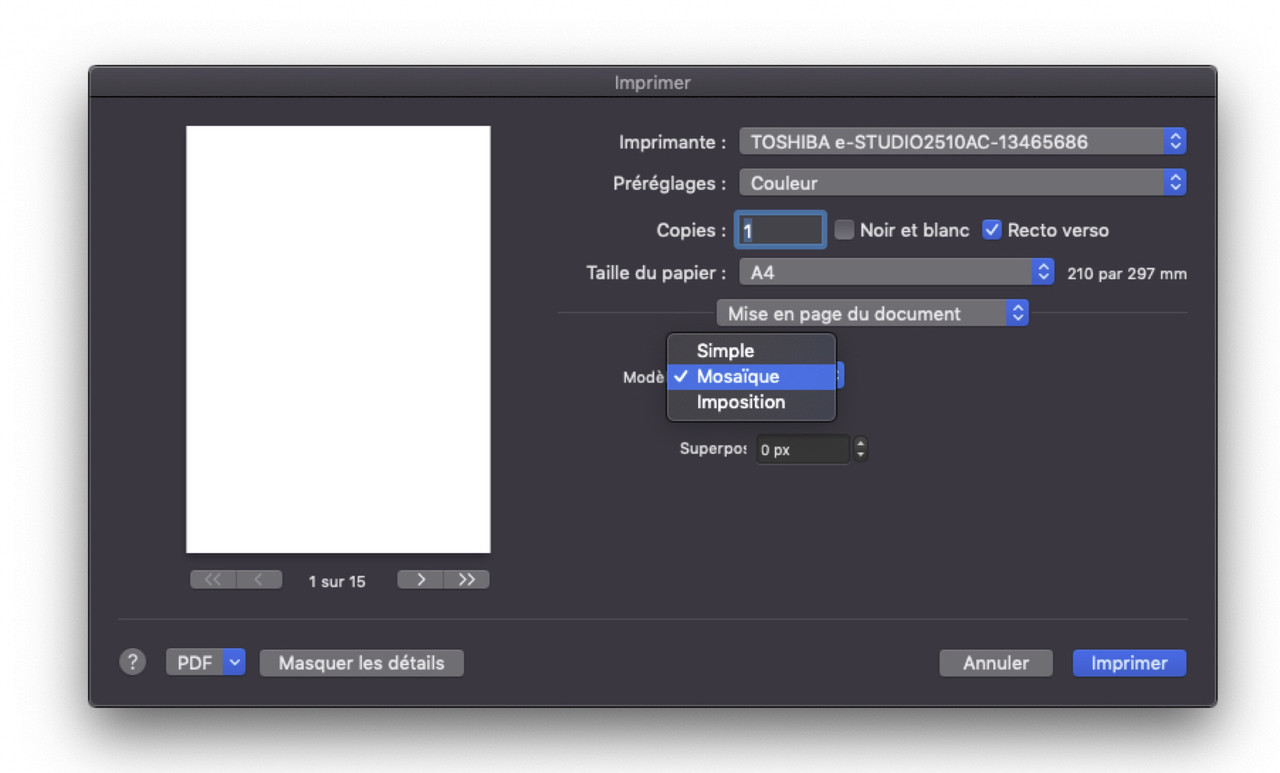Open the Préréglages Couleur dropdown
Viewport: 1280px width, 773px height.
coord(962,183)
